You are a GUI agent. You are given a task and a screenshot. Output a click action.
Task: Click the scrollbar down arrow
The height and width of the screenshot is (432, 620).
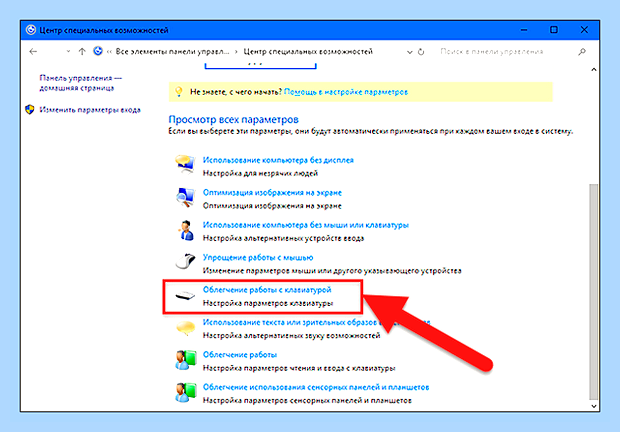click(x=594, y=406)
